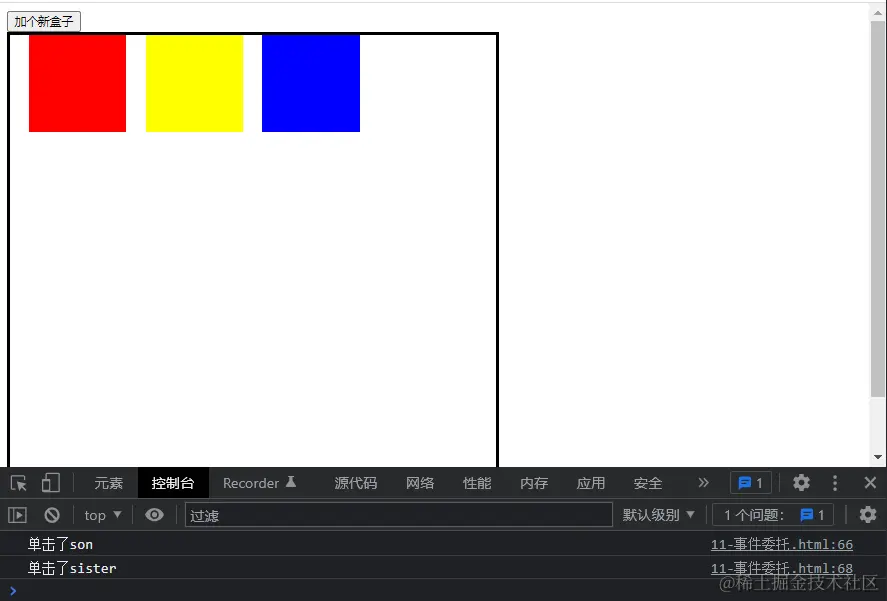Screen dimensions: 887x601
Task: Close the DevTools panel
Action: 870,483
